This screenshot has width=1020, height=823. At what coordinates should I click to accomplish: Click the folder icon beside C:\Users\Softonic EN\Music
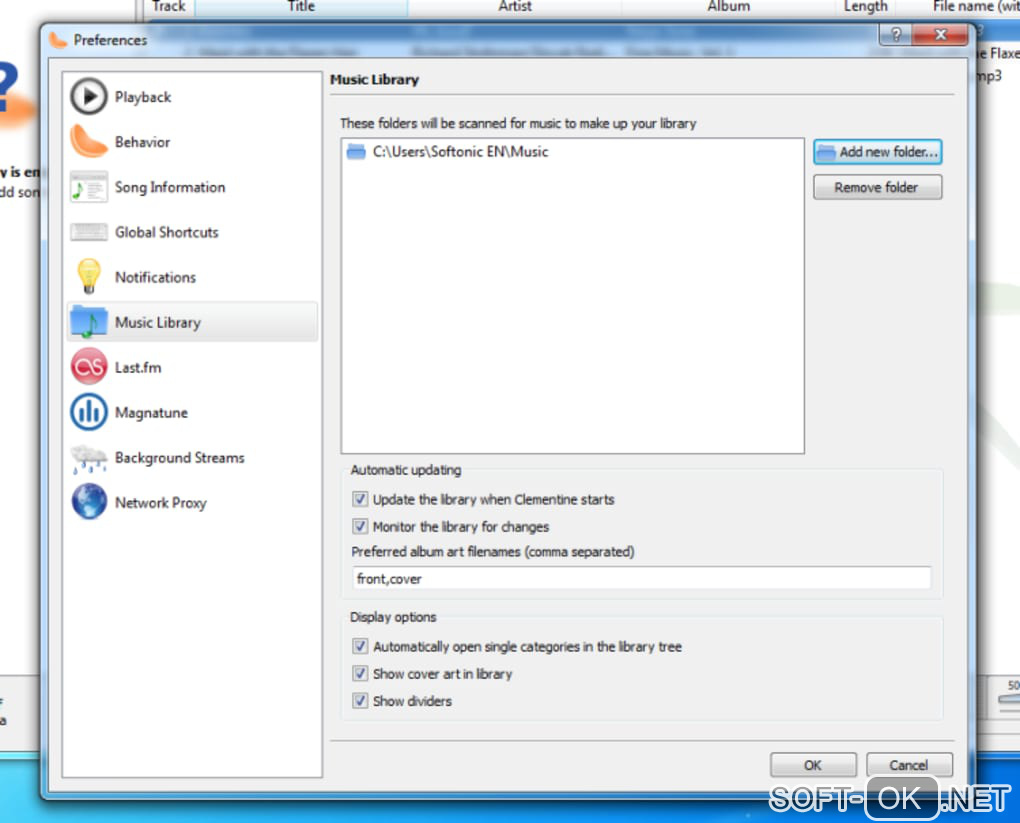[356, 152]
